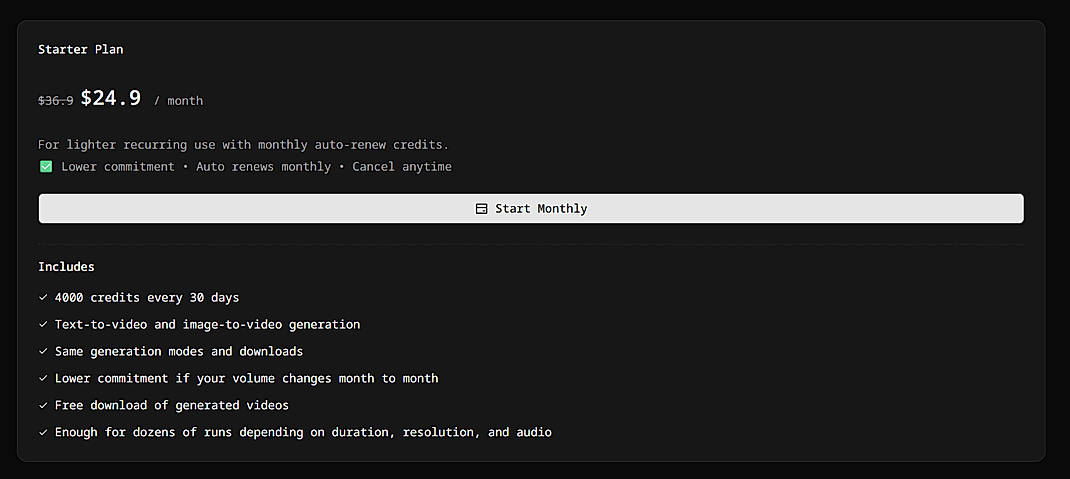Click the checkmark beside Same generation modes
Screen dimensions: 1070x479
click(43, 351)
